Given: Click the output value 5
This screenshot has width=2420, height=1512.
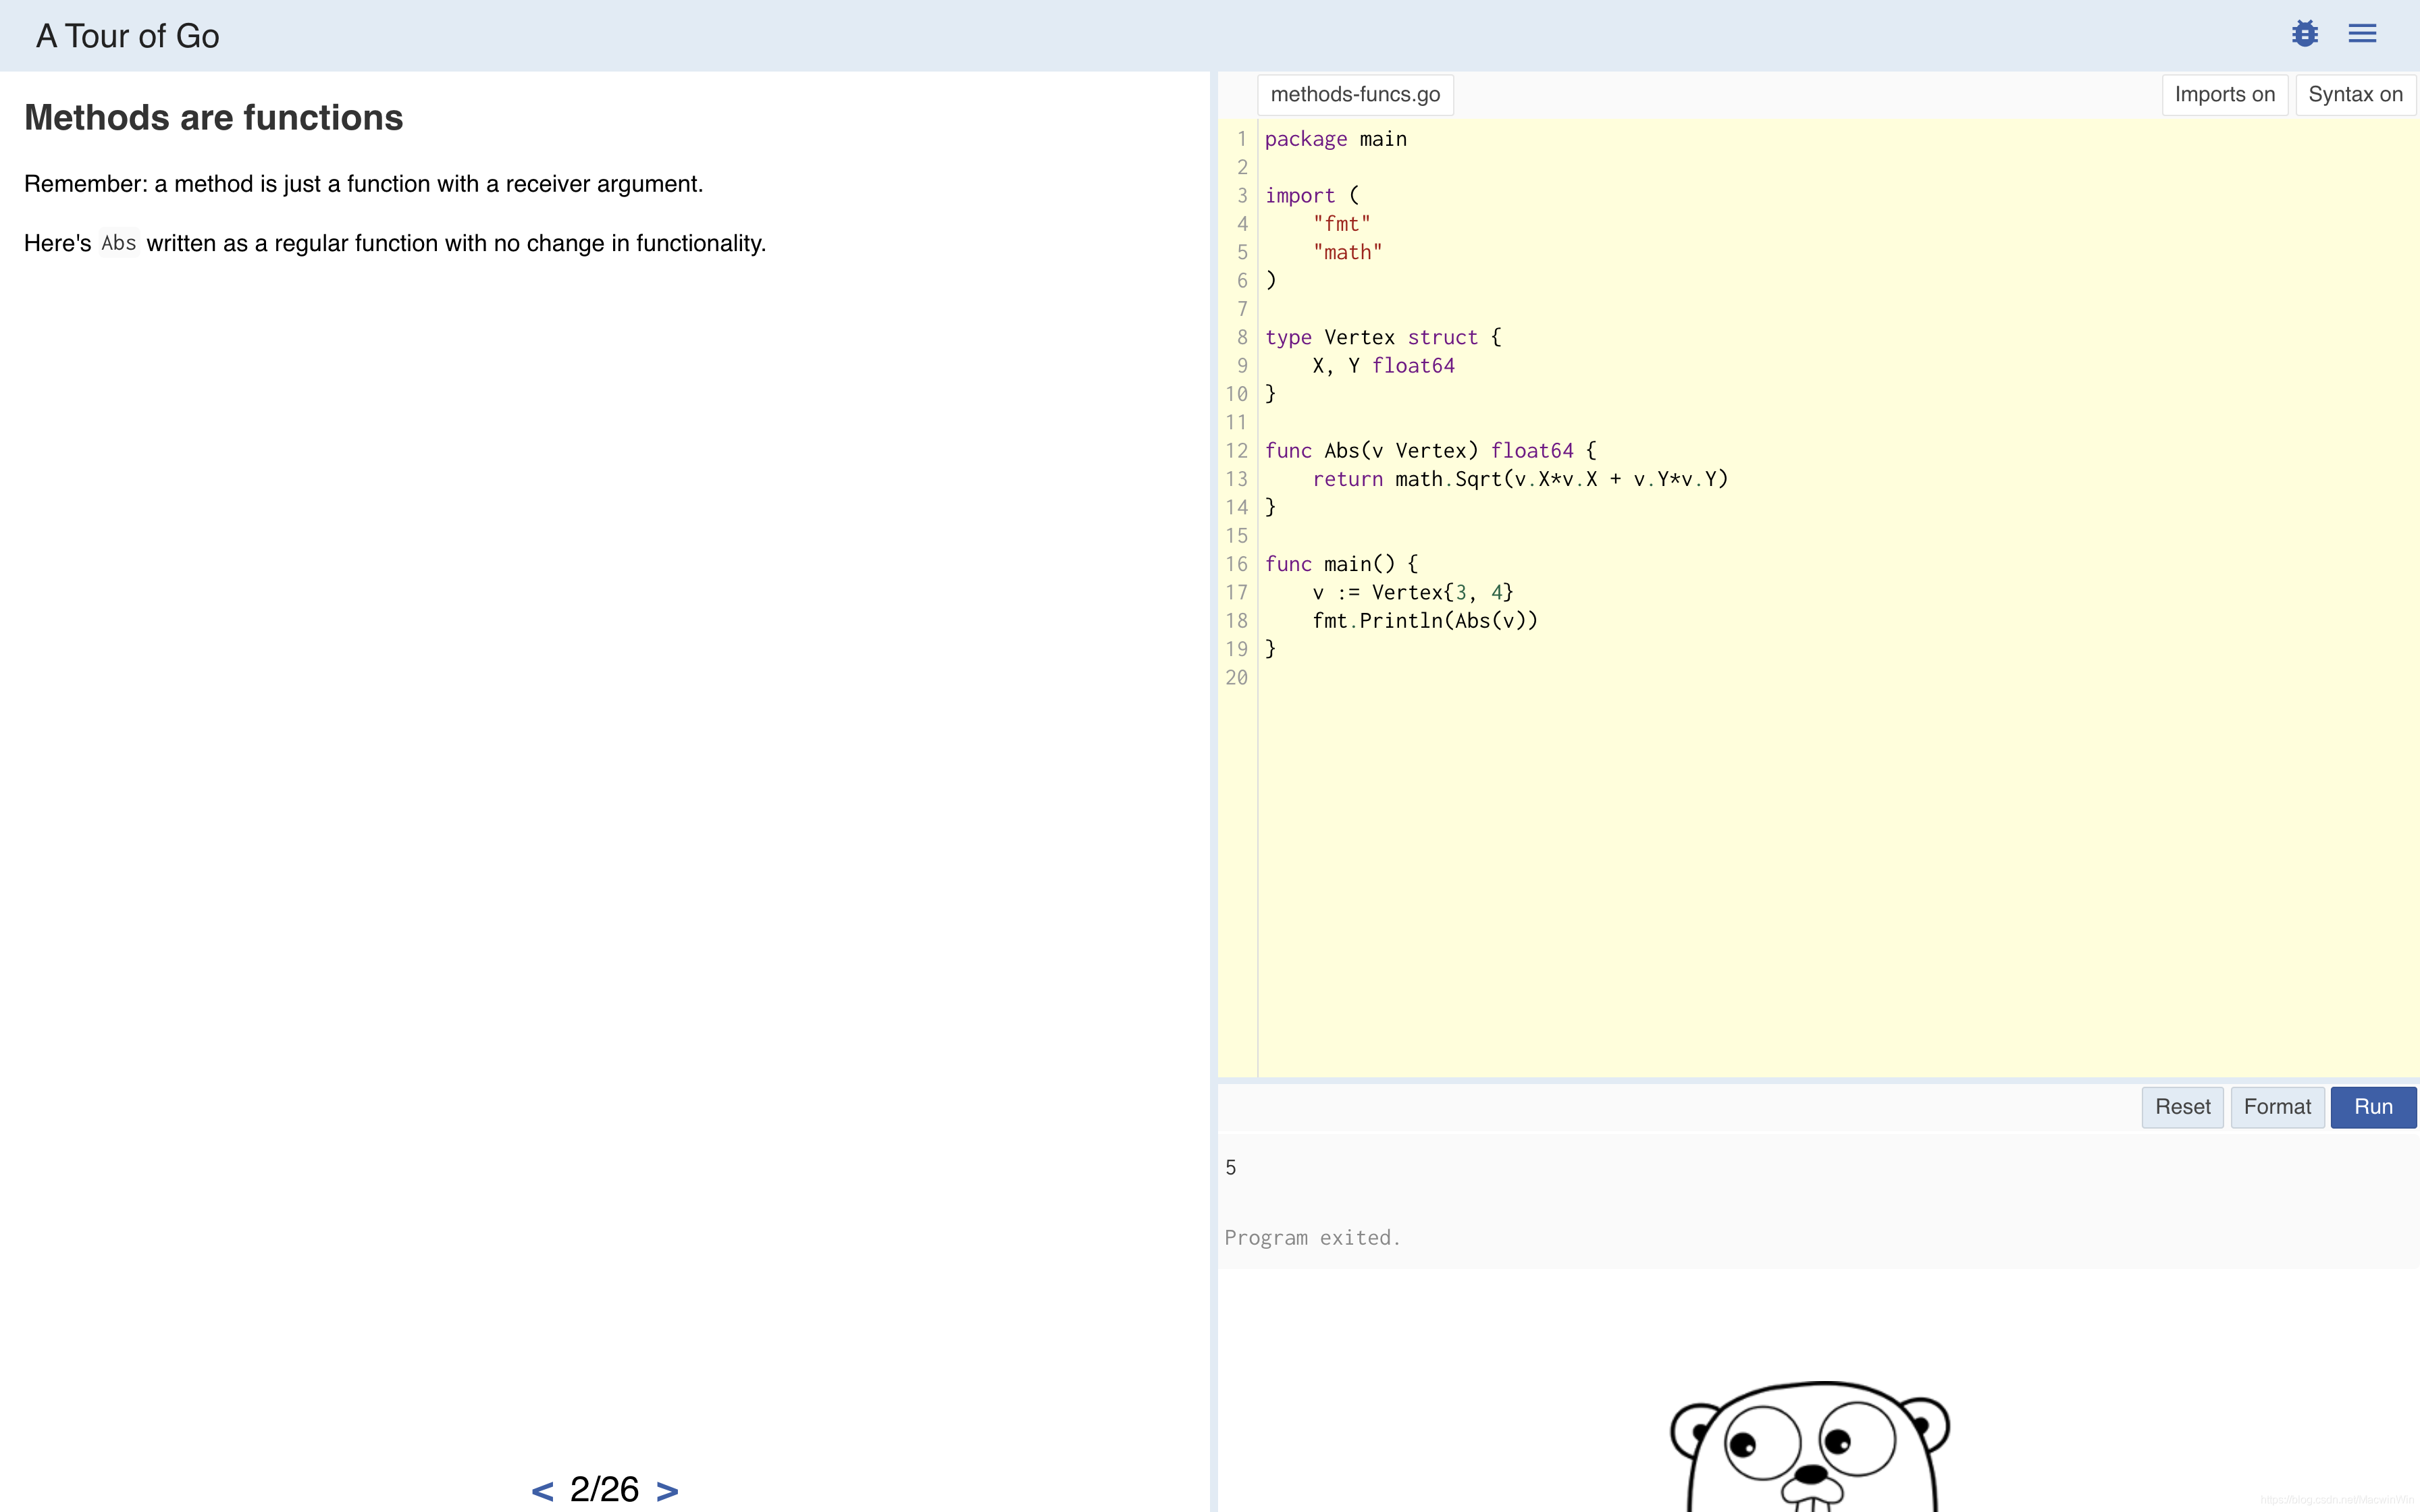Looking at the screenshot, I should (1230, 1167).
